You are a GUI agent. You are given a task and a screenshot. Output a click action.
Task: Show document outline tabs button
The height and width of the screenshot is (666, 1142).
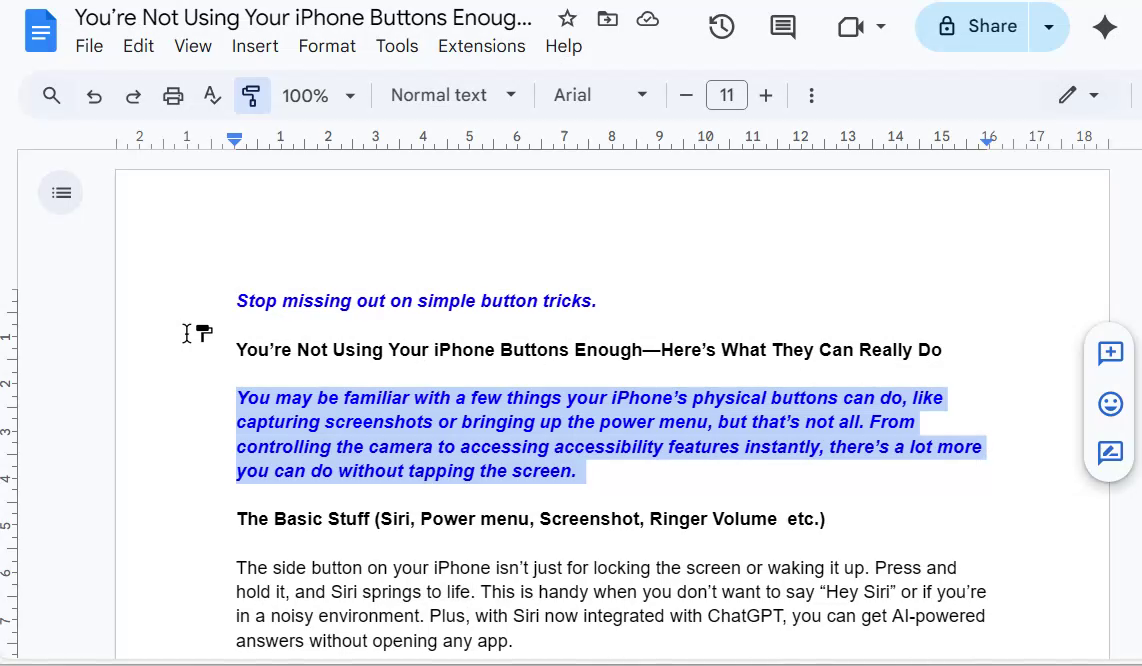pos(61,193)
